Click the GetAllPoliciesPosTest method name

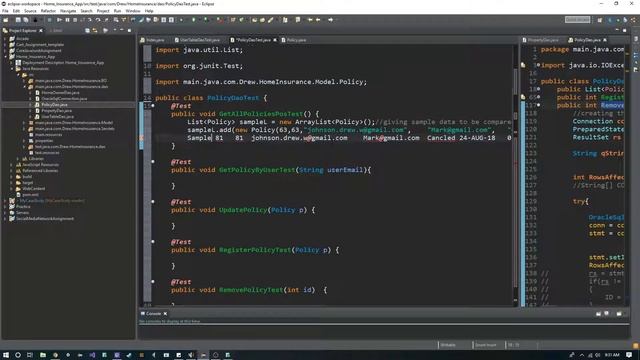pos(261,114)
